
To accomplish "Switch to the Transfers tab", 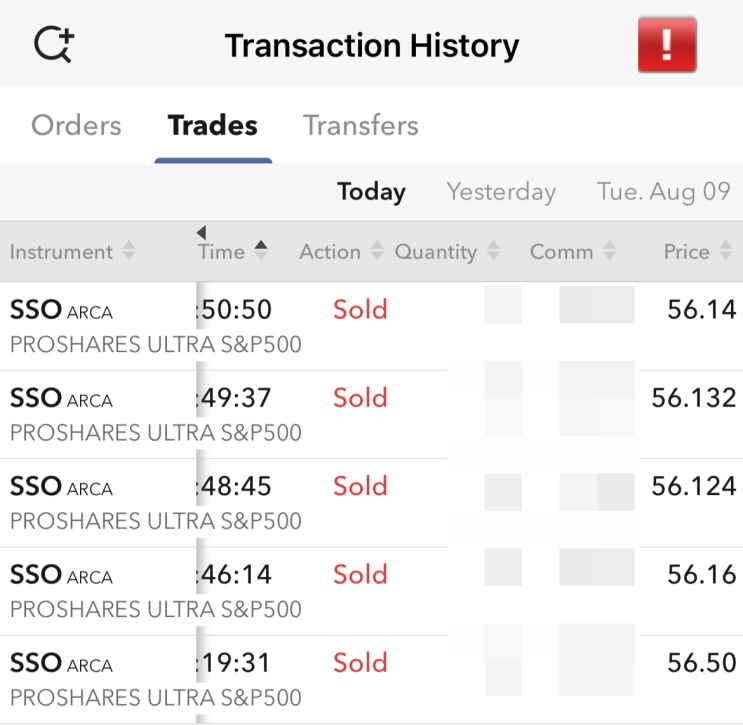I will click(x=361, y=125).
